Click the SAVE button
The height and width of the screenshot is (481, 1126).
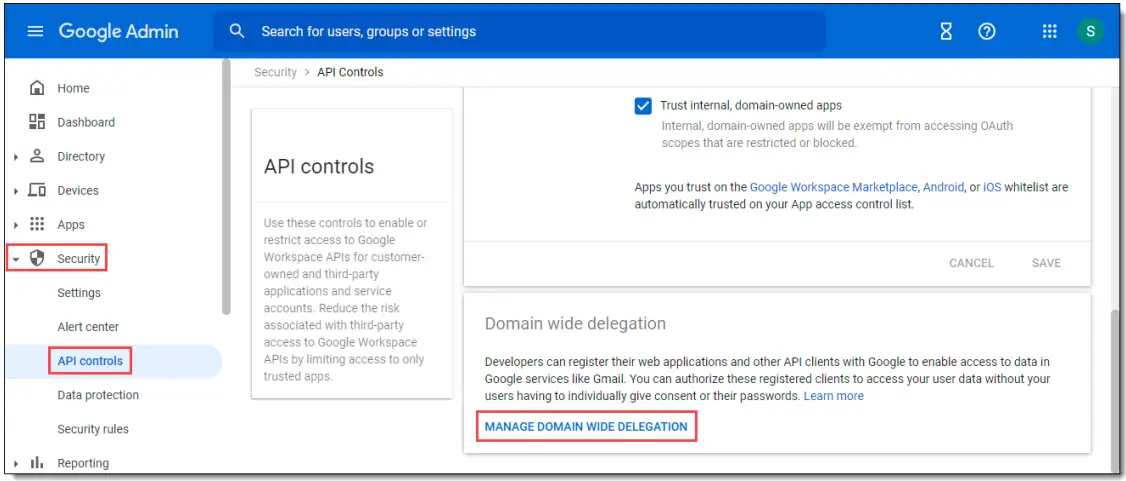pyautogui.click(x=1046, y=263)
